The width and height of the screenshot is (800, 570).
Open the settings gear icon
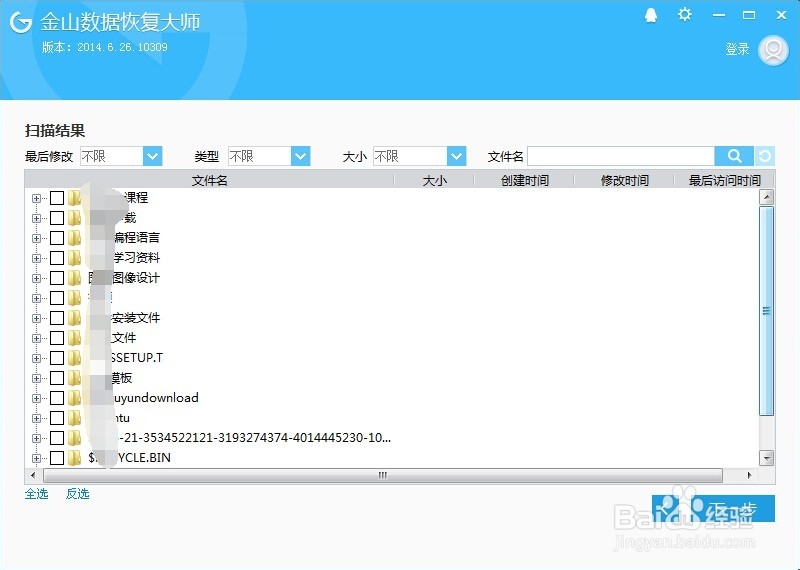[x=684, y=15]
